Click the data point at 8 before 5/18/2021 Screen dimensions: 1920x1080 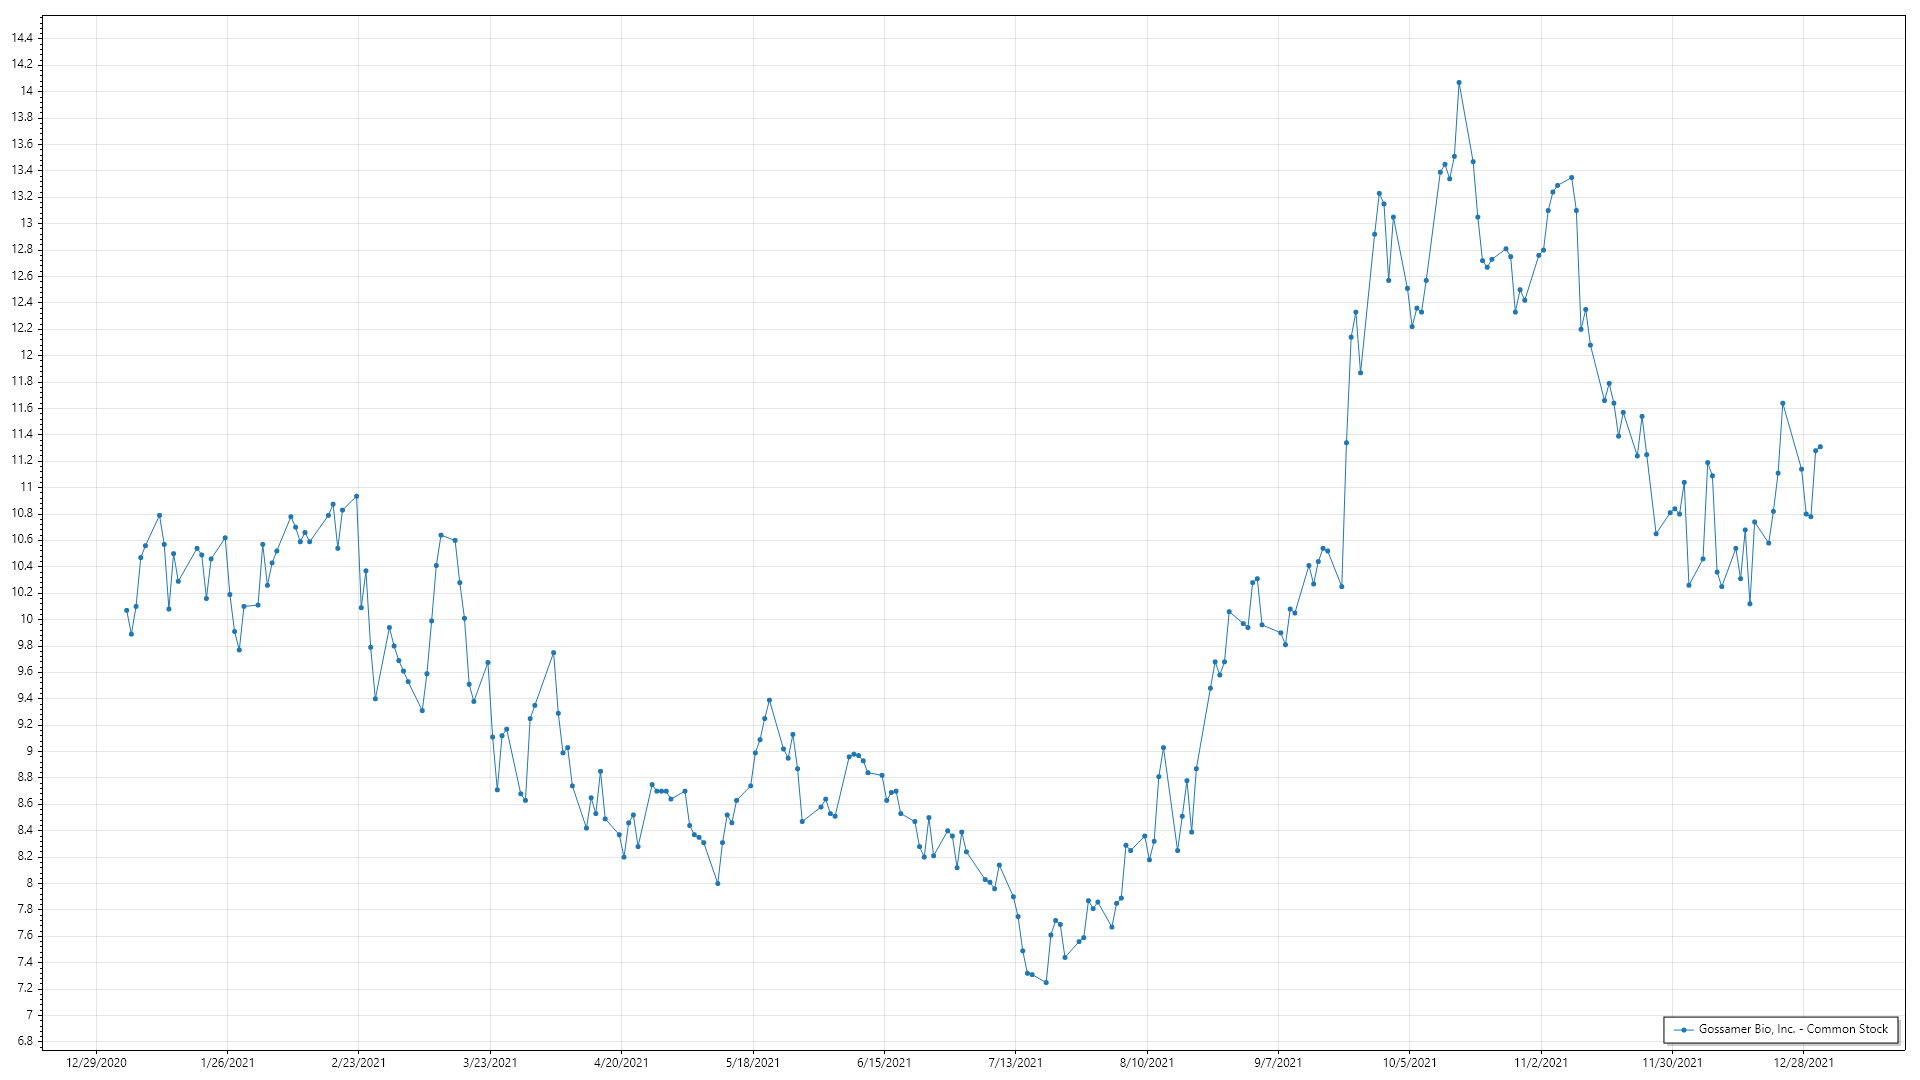(718, 884)
